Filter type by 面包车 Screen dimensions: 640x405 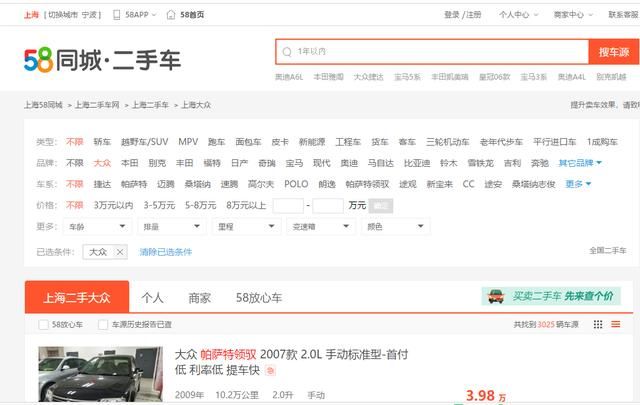point(248,142)
